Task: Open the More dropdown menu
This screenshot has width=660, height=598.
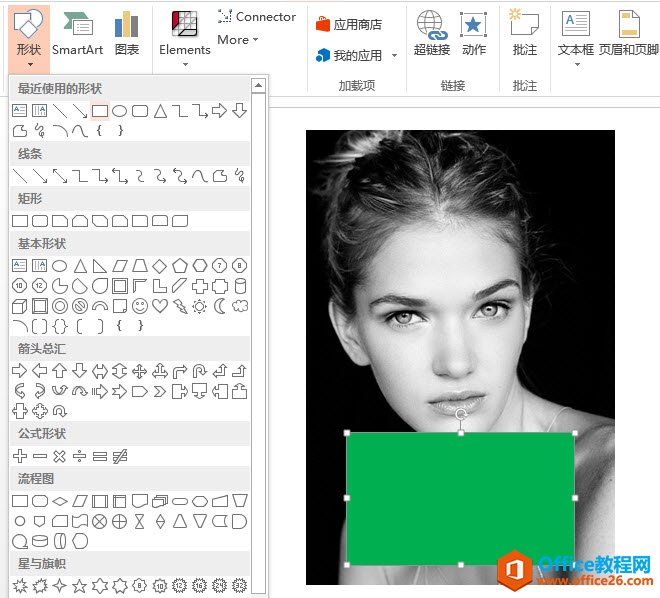Action: tap(238, 40)
